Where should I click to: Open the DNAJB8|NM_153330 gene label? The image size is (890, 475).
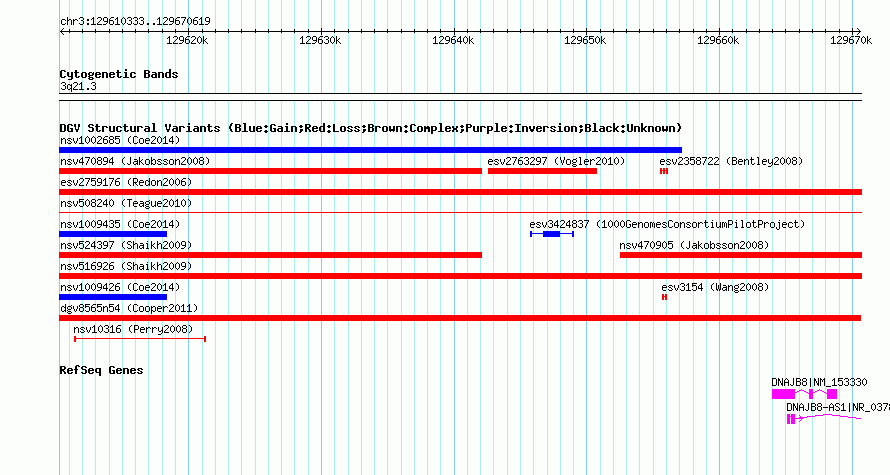point(819,382)
